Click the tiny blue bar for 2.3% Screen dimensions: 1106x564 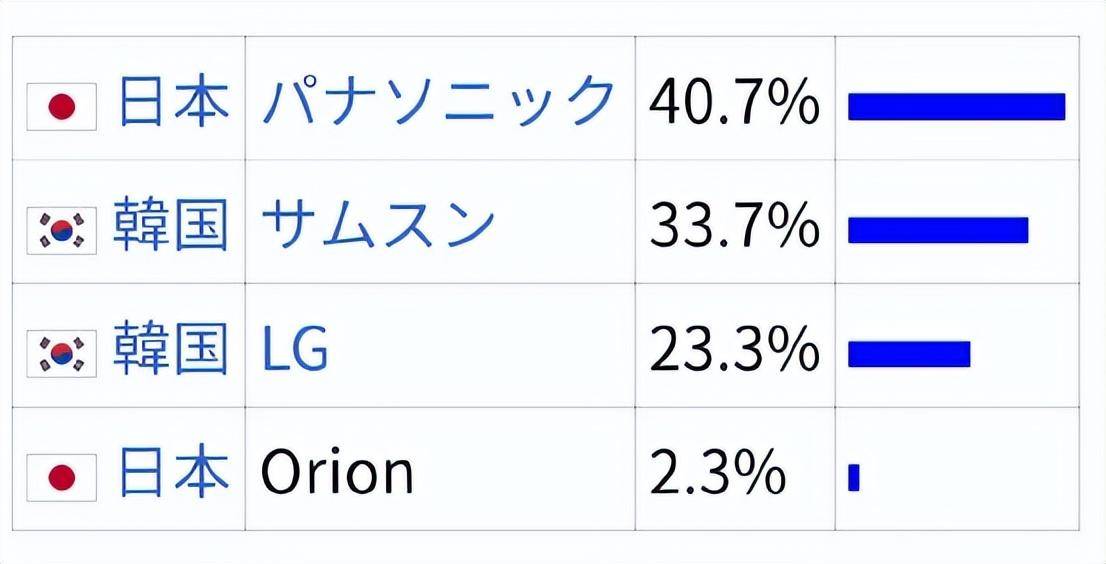(853, 477)
